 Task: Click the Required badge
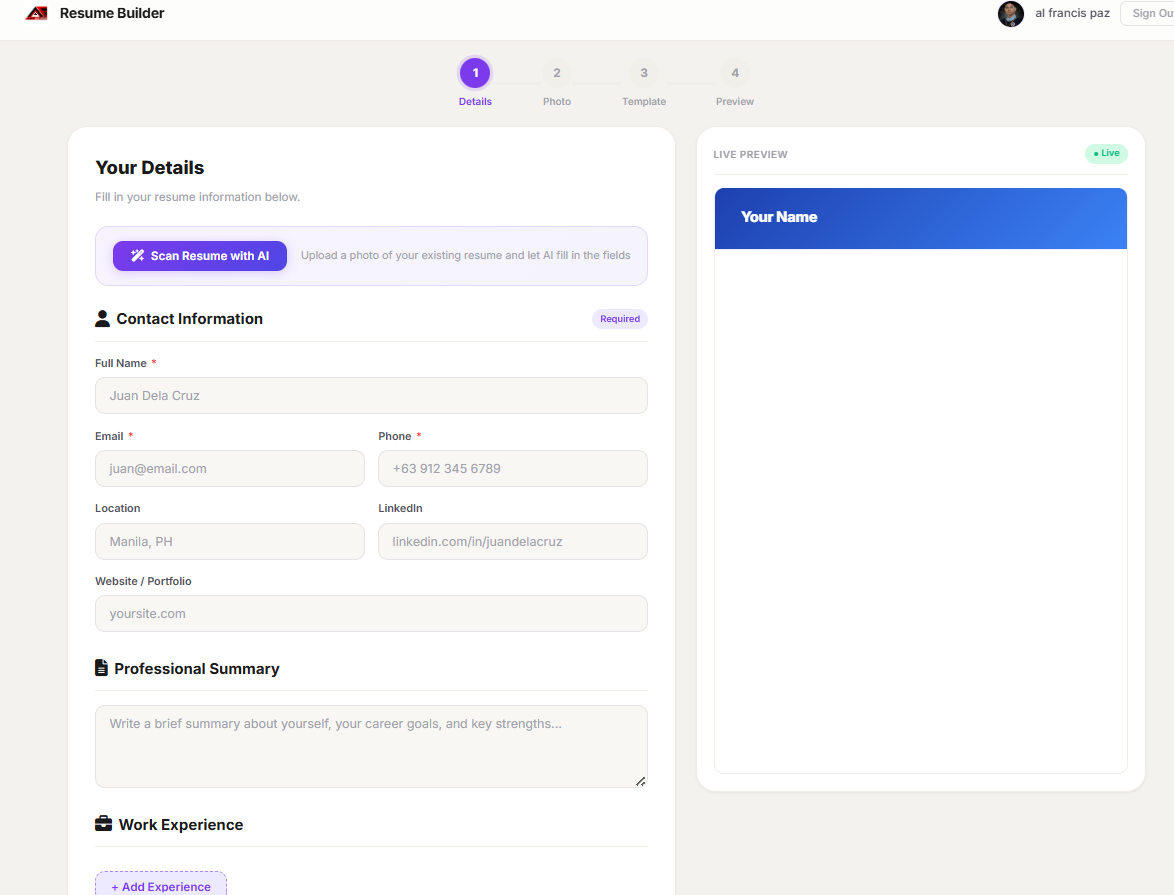coord(620,319)
